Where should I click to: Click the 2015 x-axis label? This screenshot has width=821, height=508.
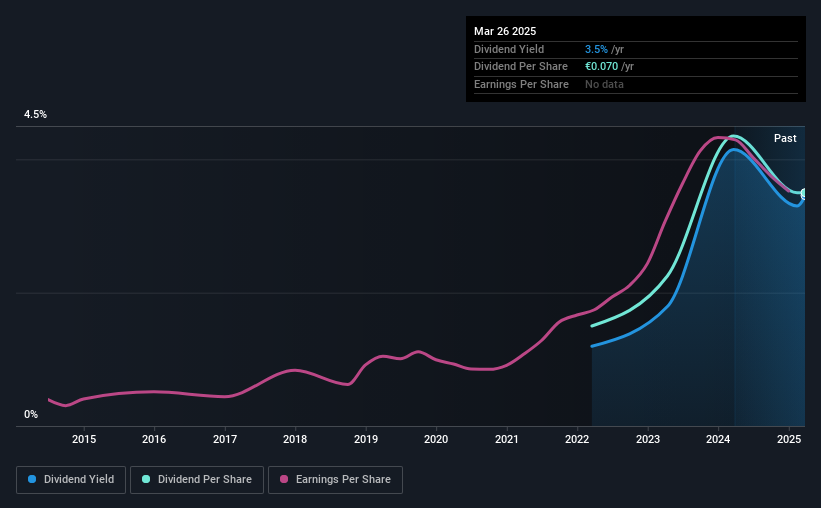point(84,439)
